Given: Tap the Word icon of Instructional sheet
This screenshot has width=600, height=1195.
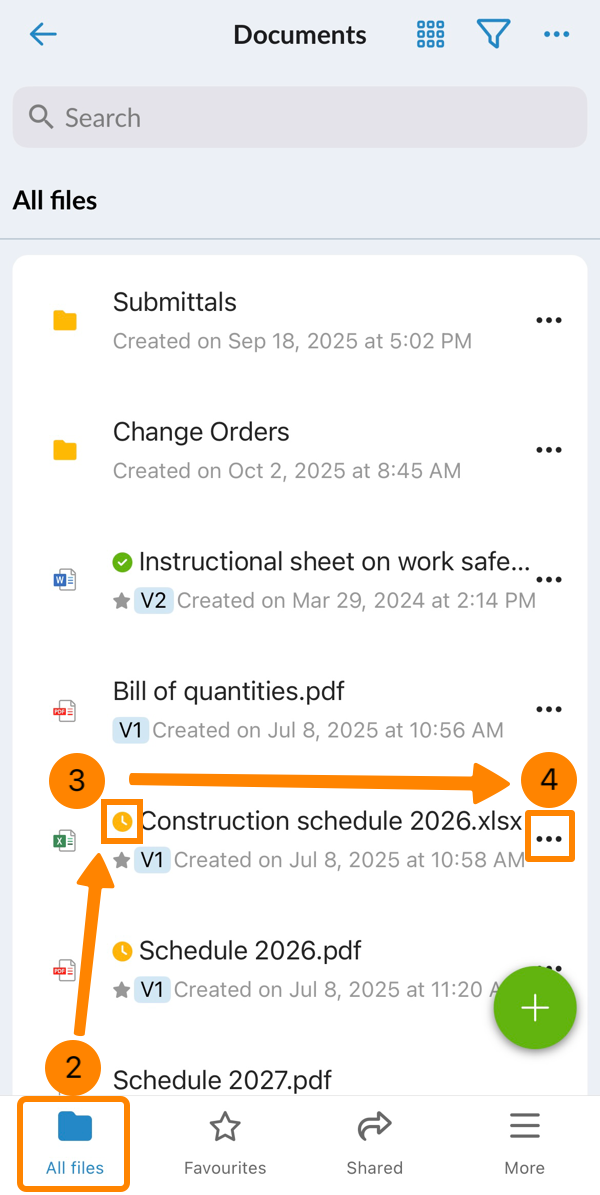Looking at the screenshot, I should point(65,579).
